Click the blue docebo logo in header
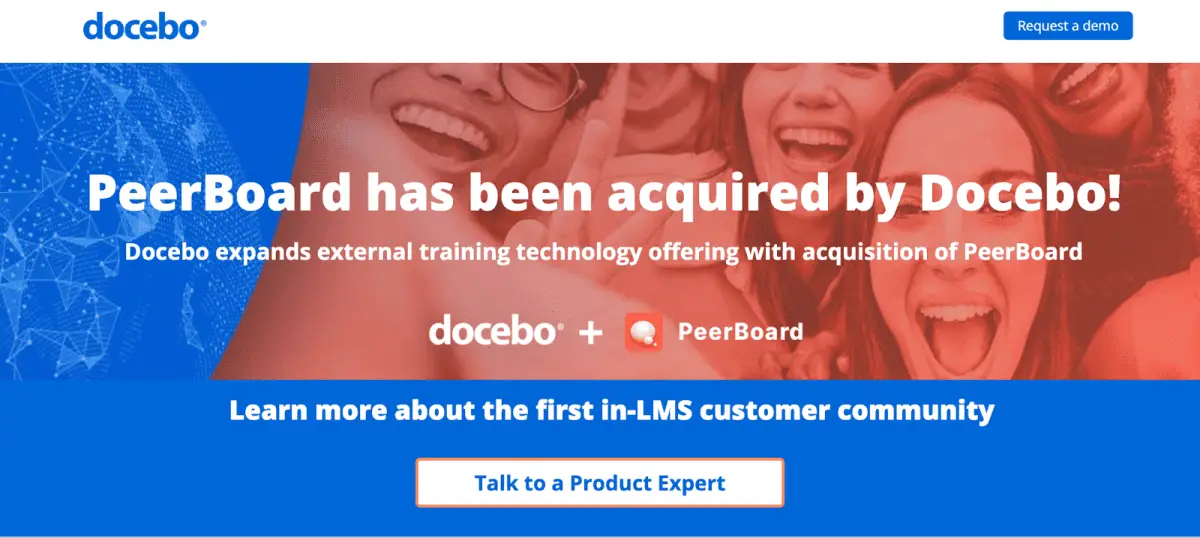 [144, 26]
